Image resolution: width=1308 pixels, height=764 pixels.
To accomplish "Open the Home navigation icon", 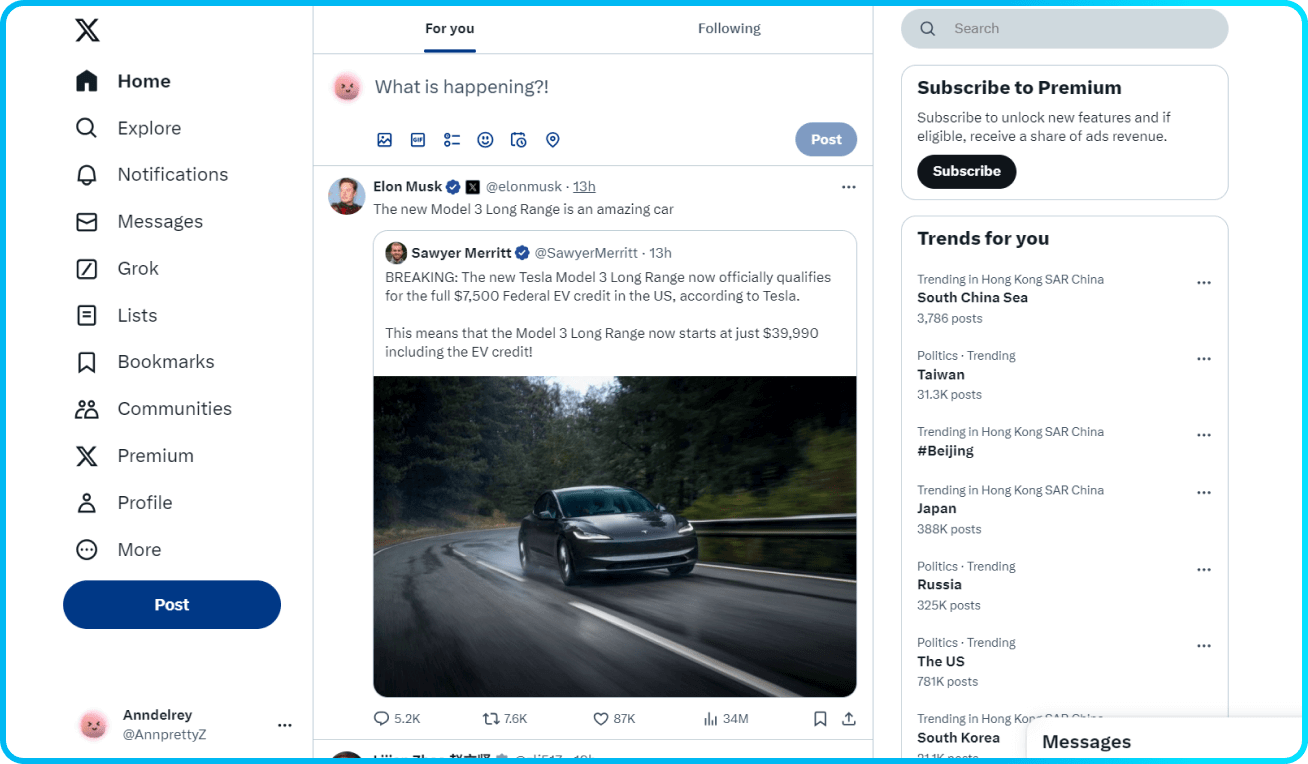I will click(x=87, y=81).
